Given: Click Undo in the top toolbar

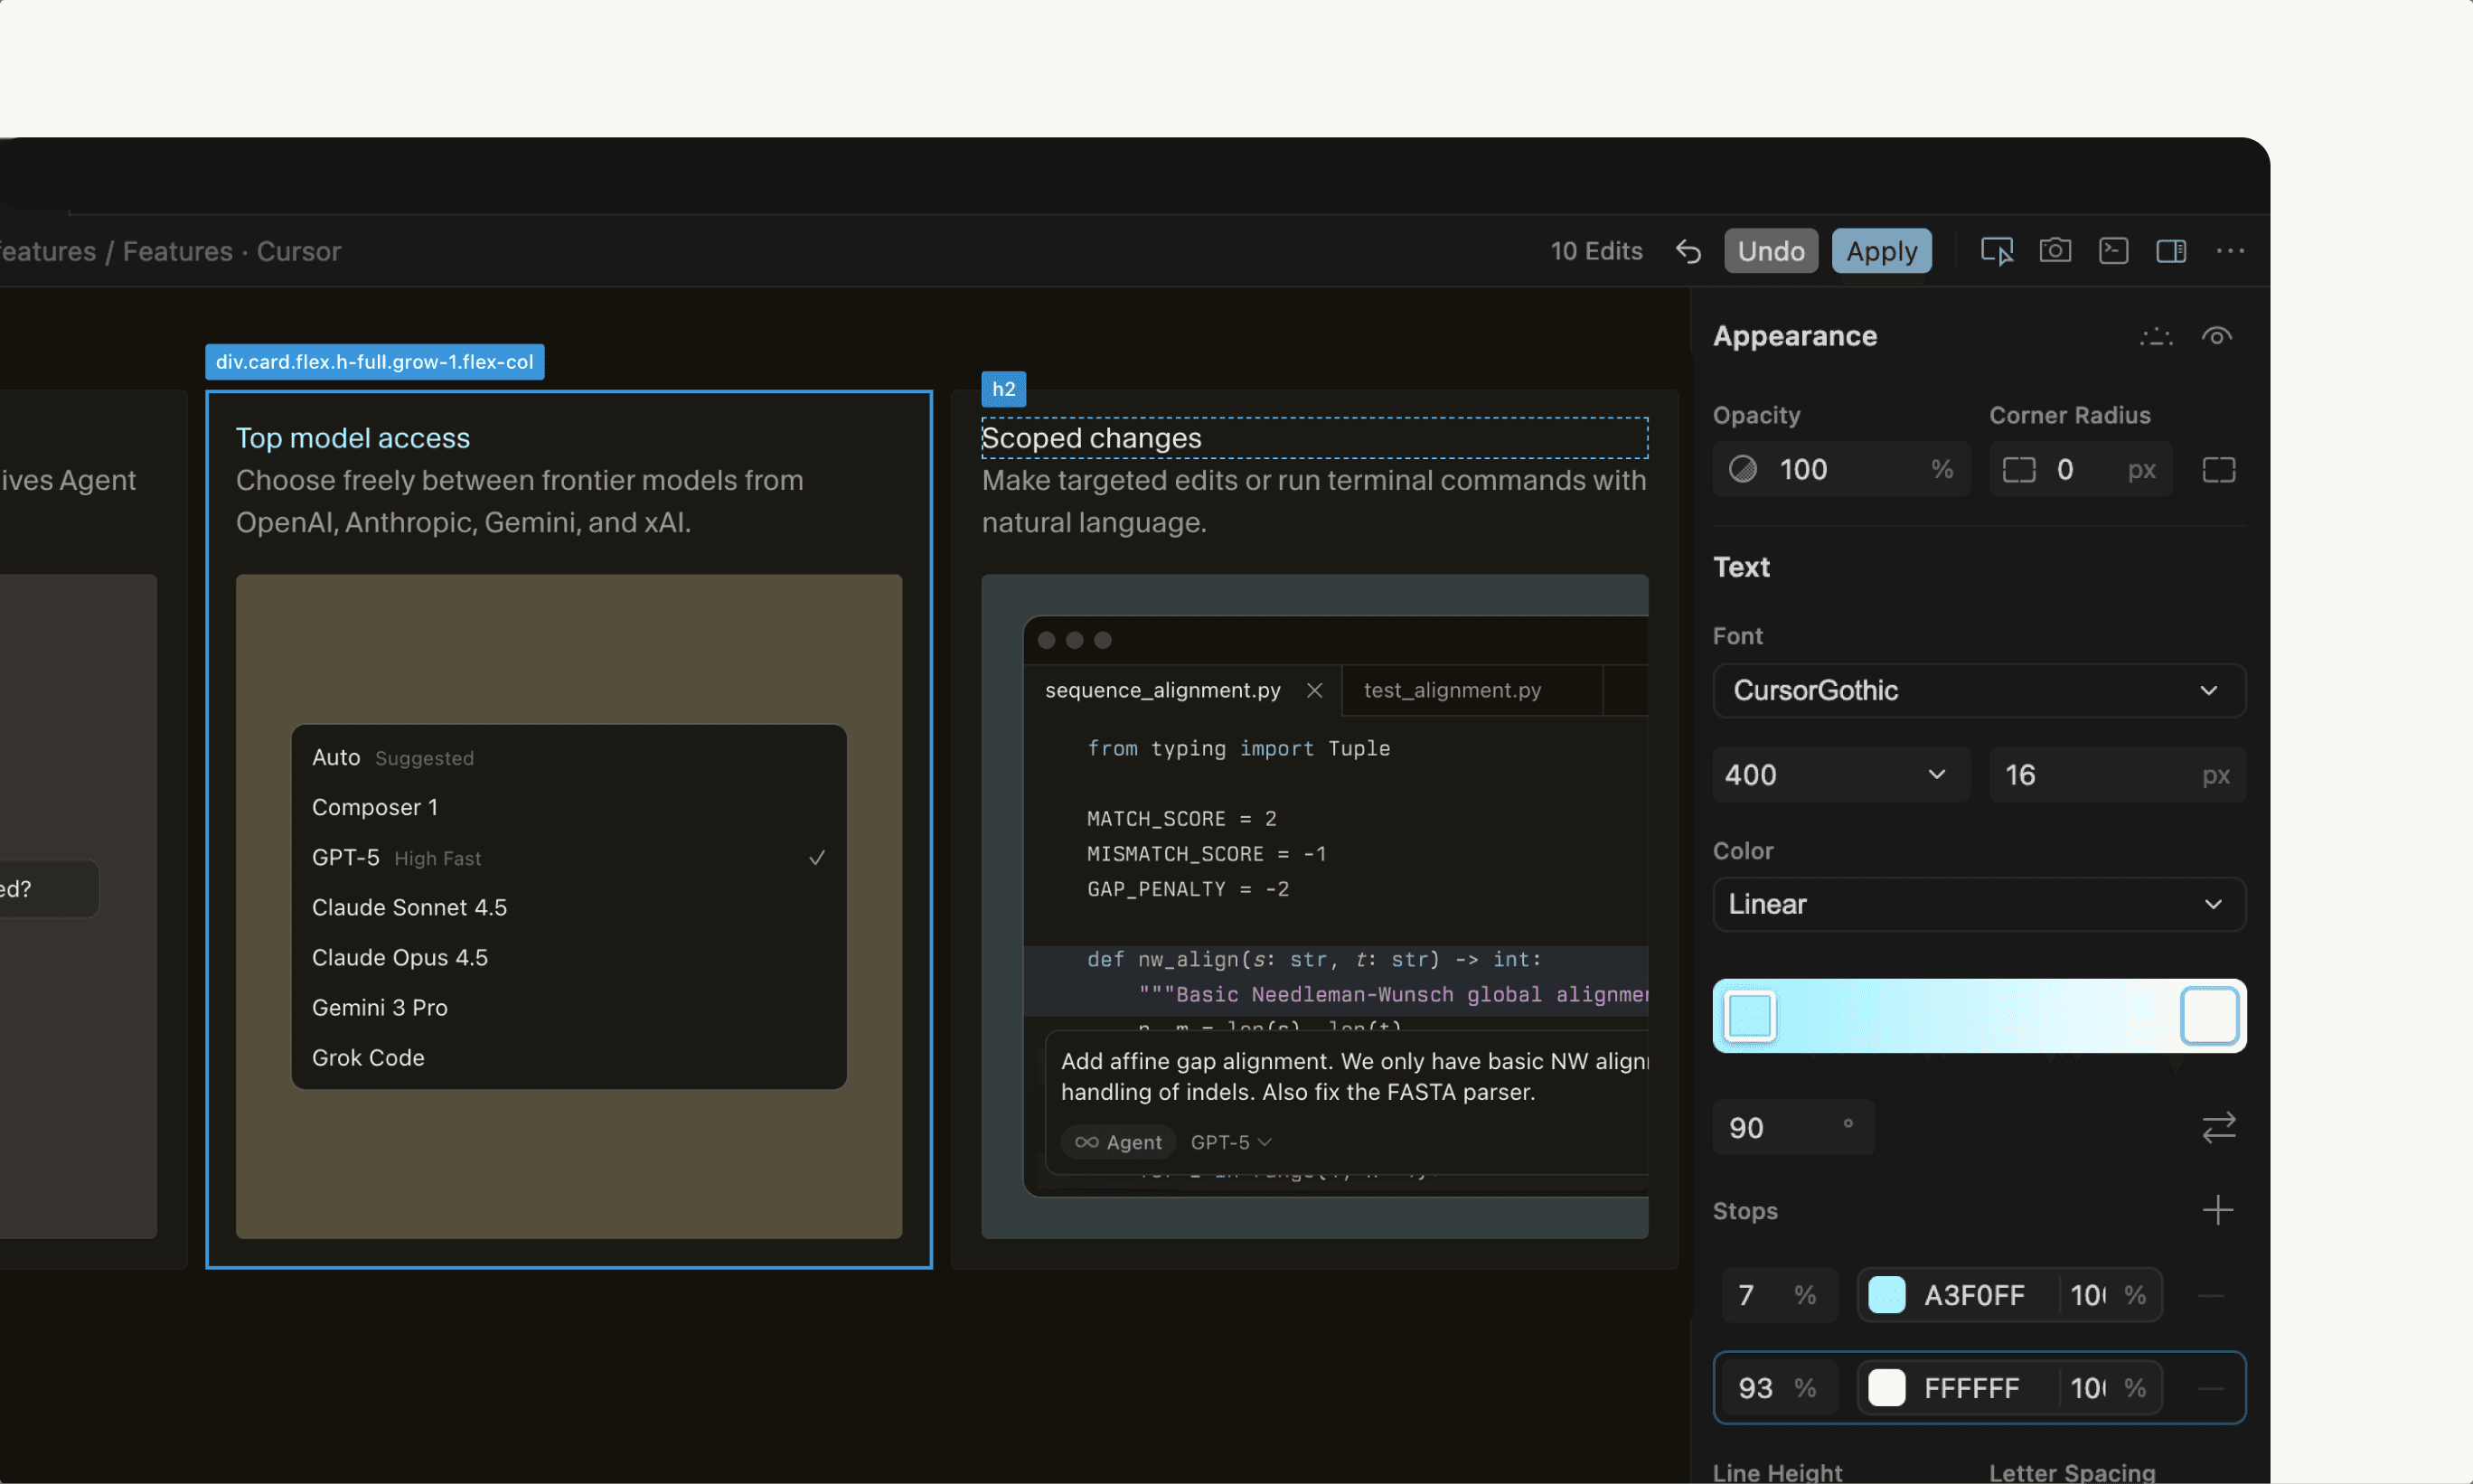Looking at the screenshot, I should pyautogui.click(x=1769, y=250).
